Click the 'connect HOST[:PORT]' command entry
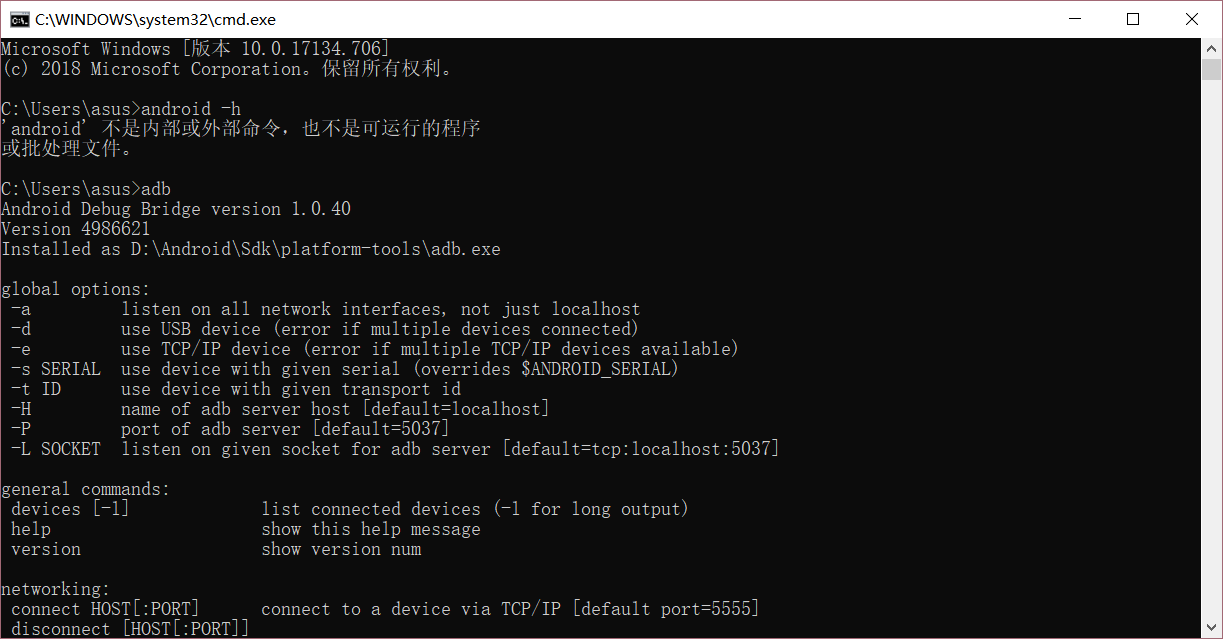 pos(105,609)
